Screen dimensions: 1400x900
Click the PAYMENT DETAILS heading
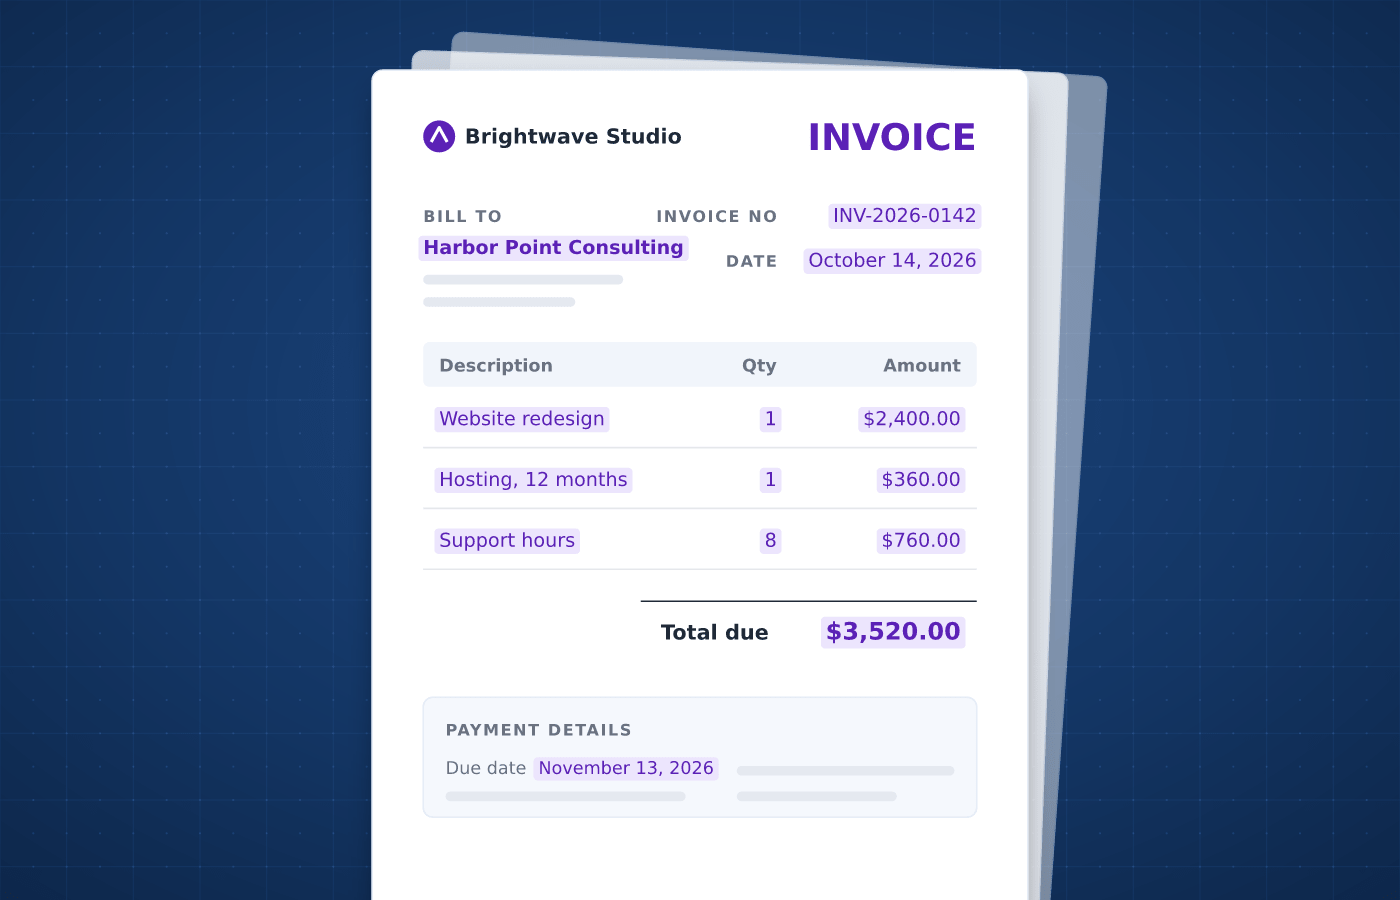pos(538,730)
